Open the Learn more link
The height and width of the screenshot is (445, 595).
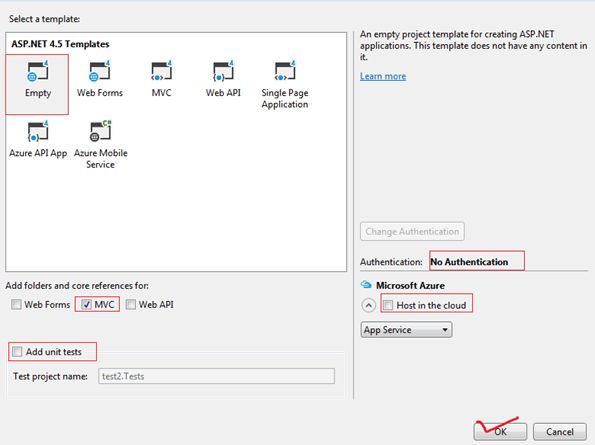tap(383, 76)
